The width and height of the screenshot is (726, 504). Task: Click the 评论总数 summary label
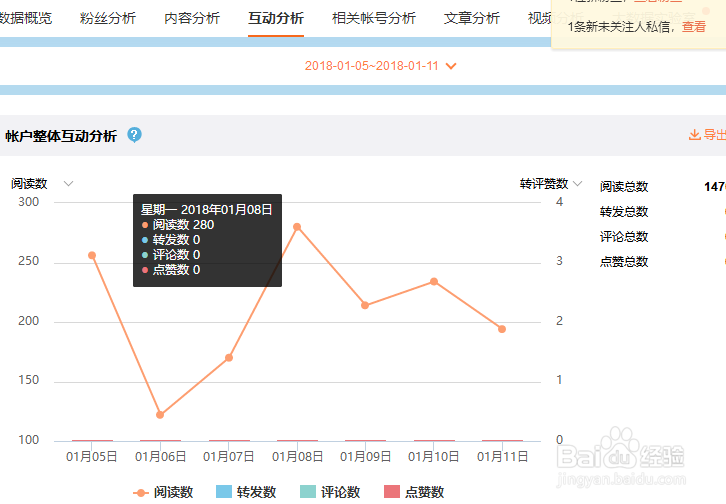[x=624, y=236]
